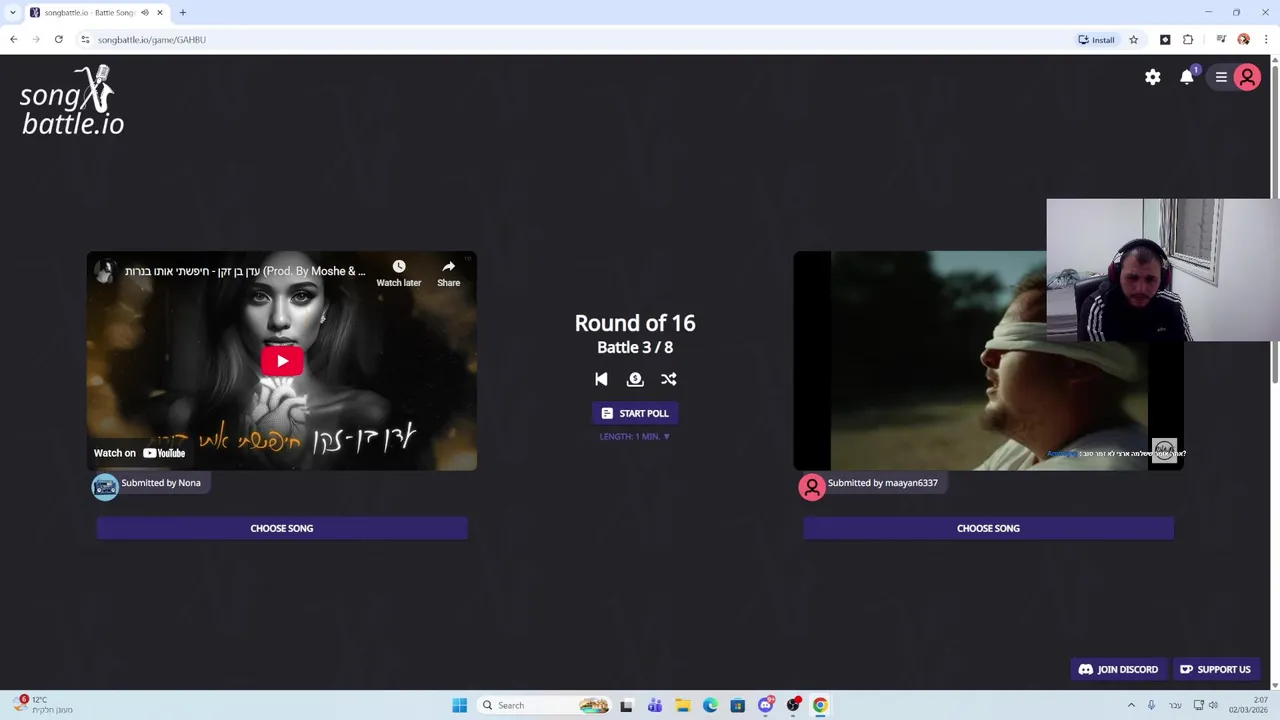Open left video on YouTube
The image size is (1280, 720).
(140, 453)
